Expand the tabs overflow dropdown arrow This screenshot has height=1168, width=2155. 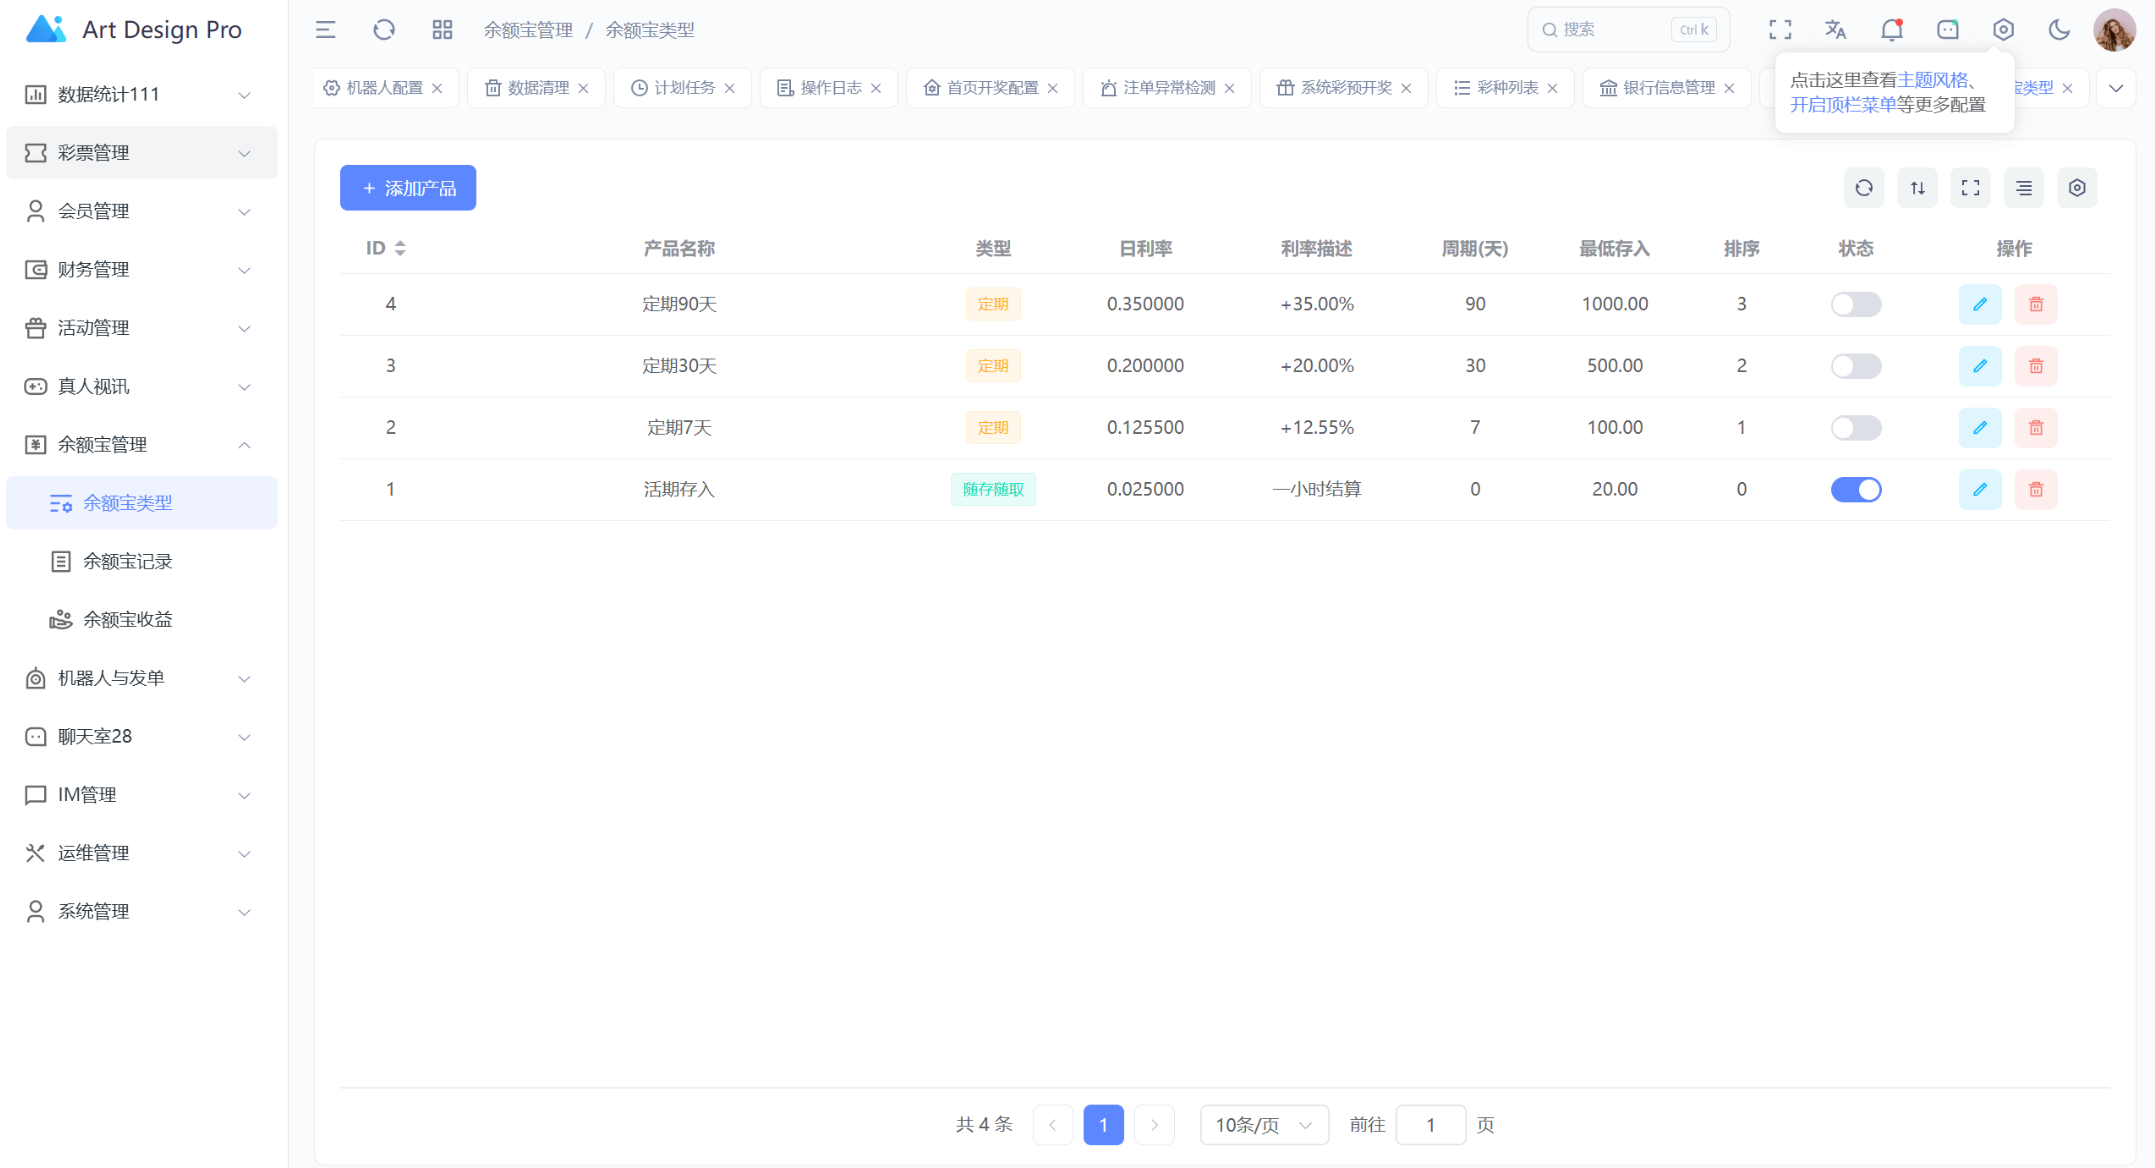coord(2115,88)
